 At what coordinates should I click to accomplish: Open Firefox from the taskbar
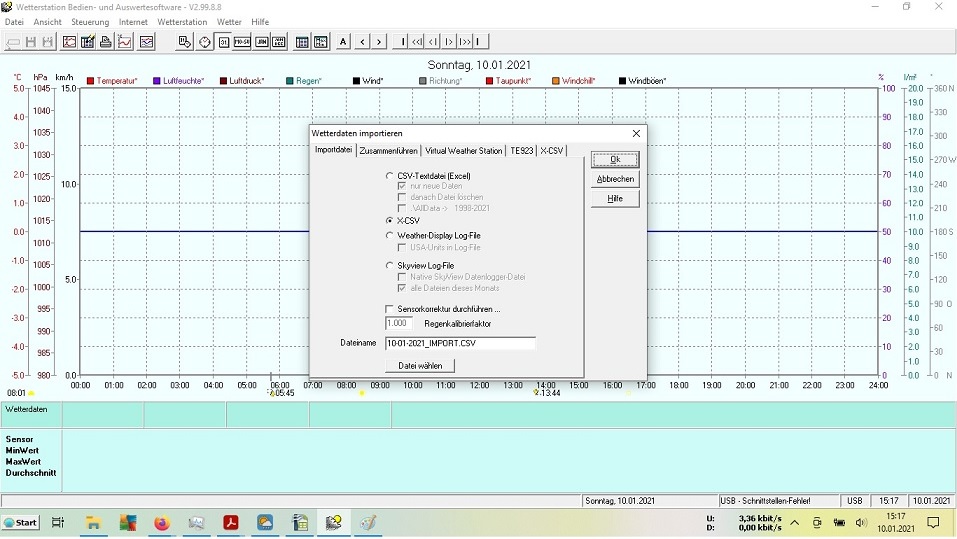coord(161,522)
